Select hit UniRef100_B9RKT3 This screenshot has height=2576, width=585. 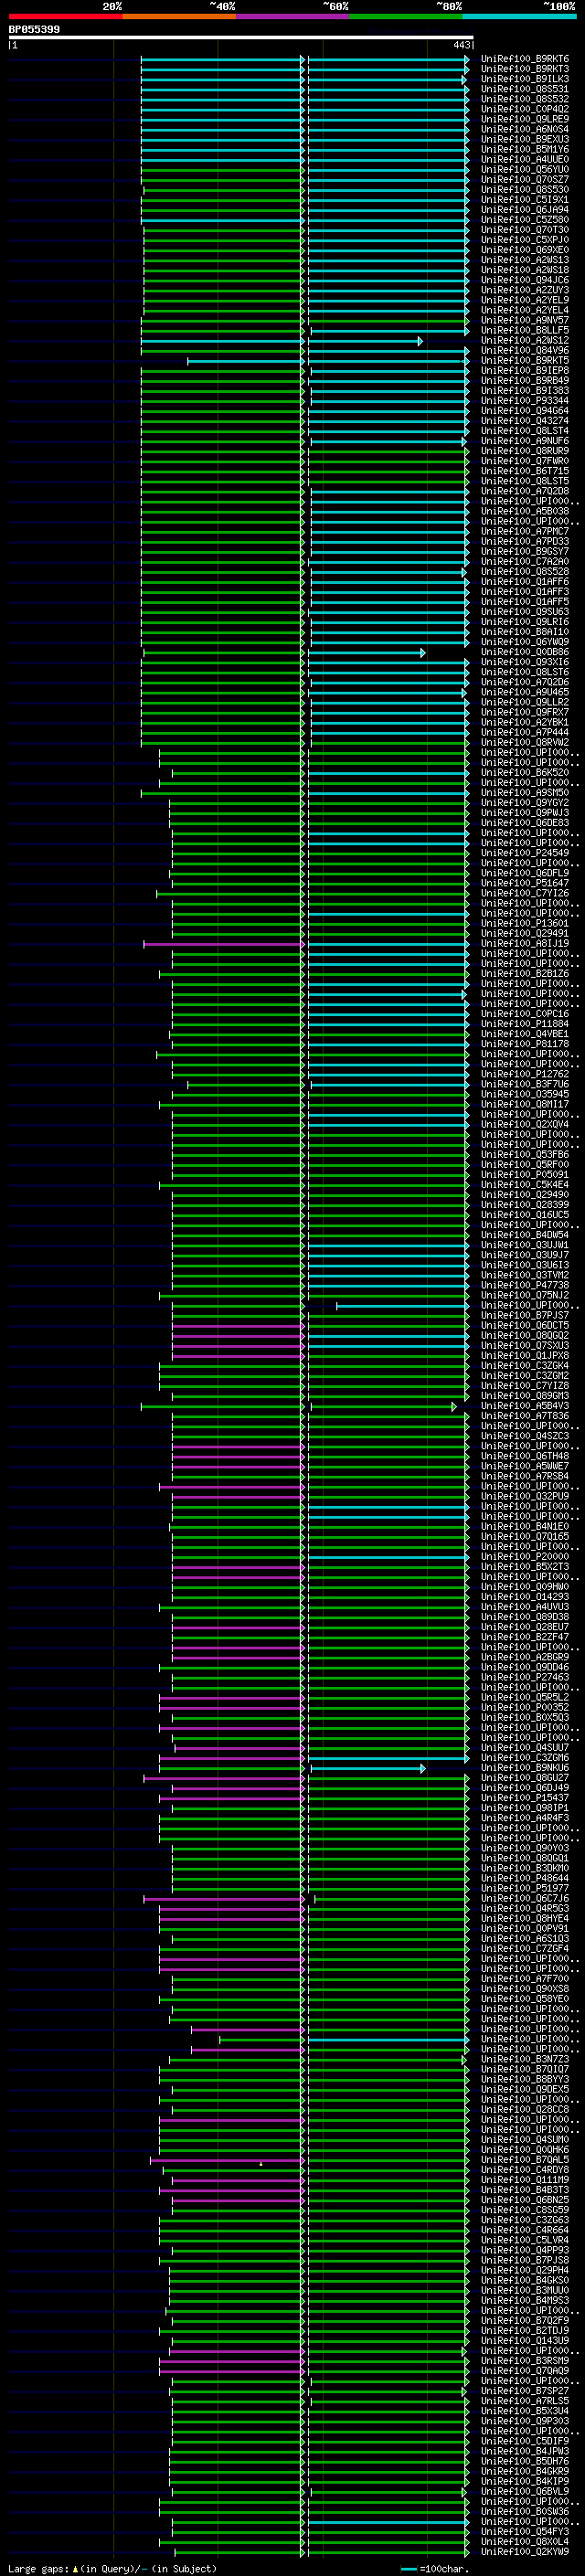pyautogui.click(x=525, y=69)
